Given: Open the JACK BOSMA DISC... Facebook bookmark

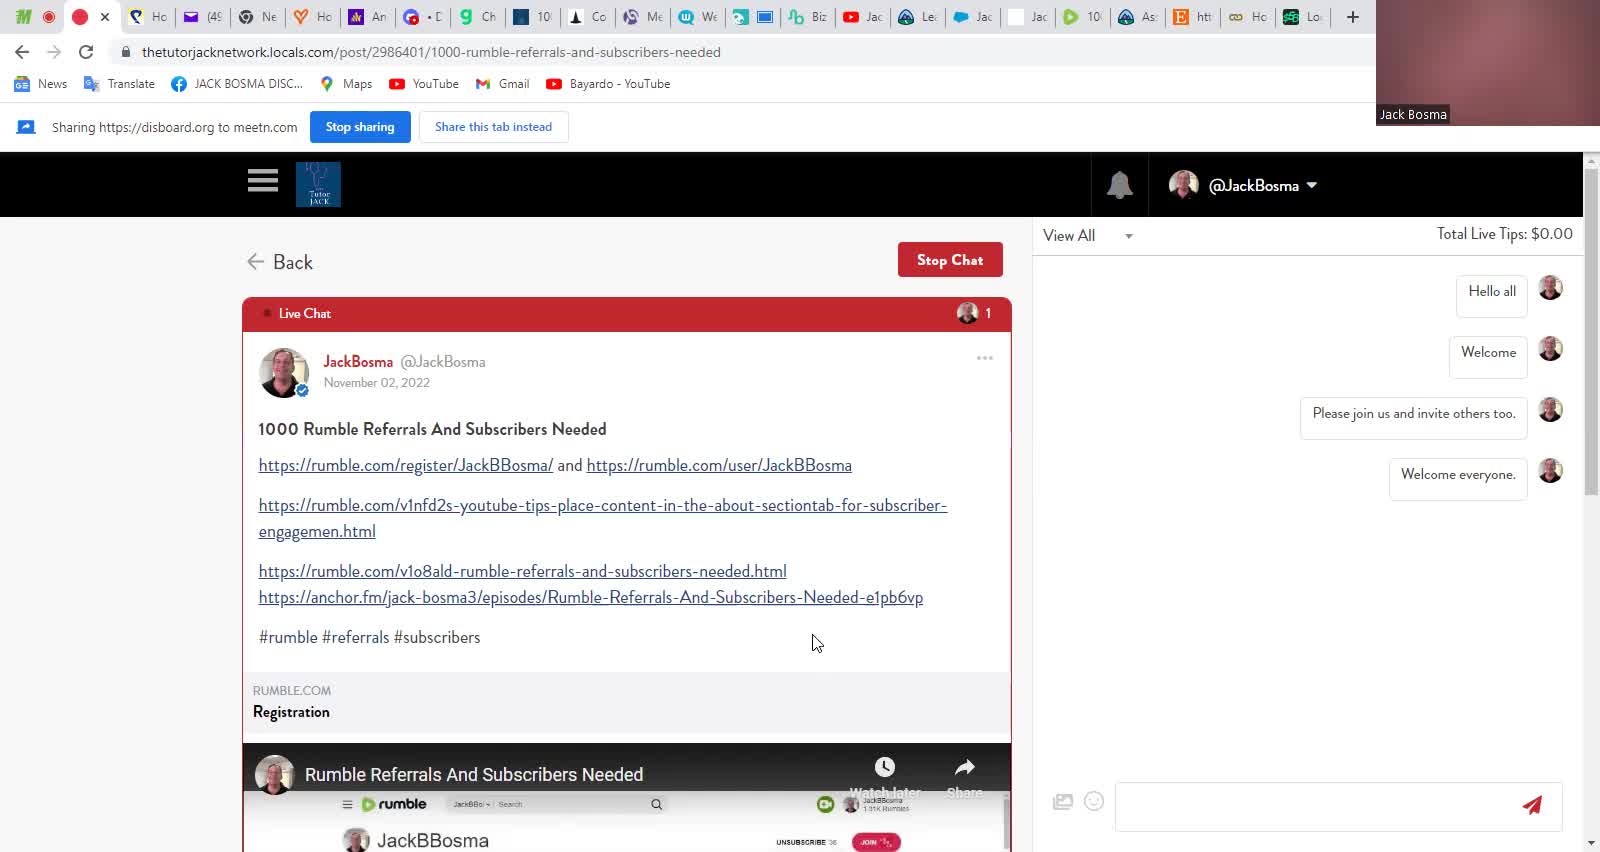Looking at the screenshot, I should (x=237, y=84).
